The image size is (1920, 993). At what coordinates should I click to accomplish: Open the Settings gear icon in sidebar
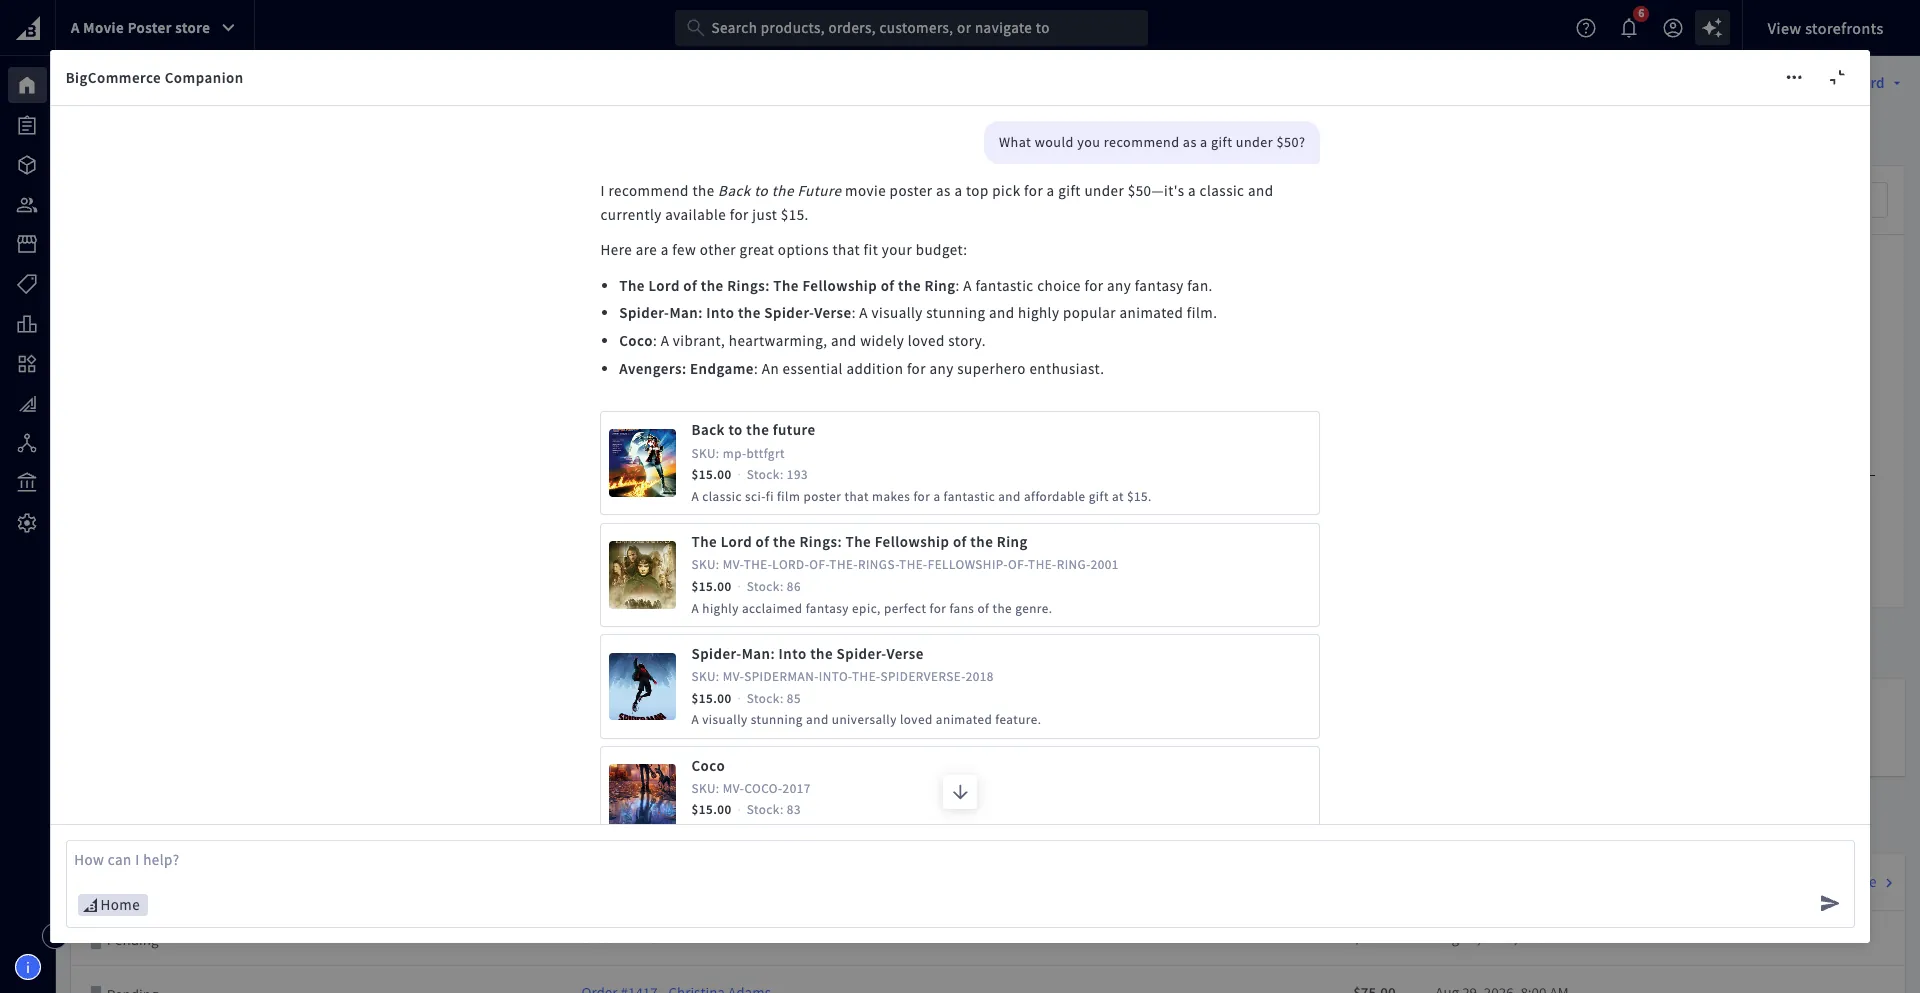(x=27, y=523)
